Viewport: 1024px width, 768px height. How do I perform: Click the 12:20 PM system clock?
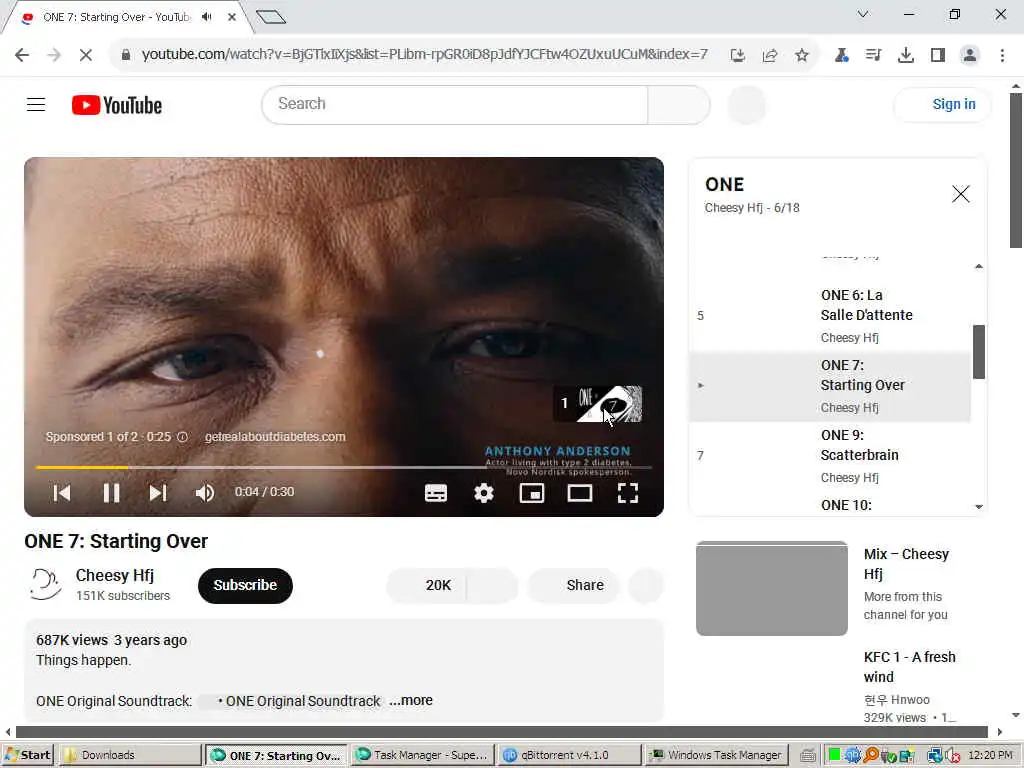[x=990, y=755]
